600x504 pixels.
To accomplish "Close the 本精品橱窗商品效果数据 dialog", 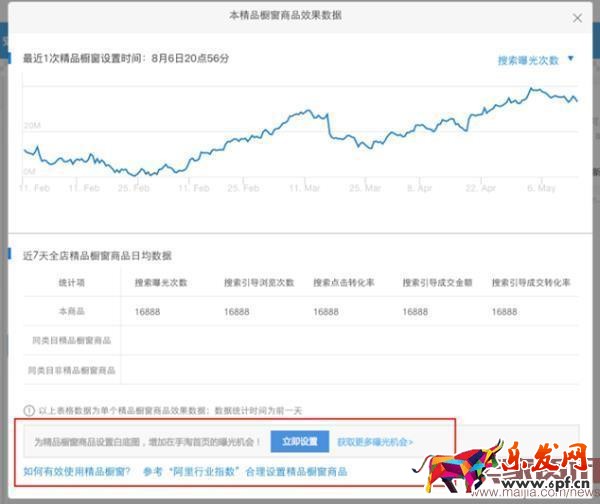I will coord(577,18).
